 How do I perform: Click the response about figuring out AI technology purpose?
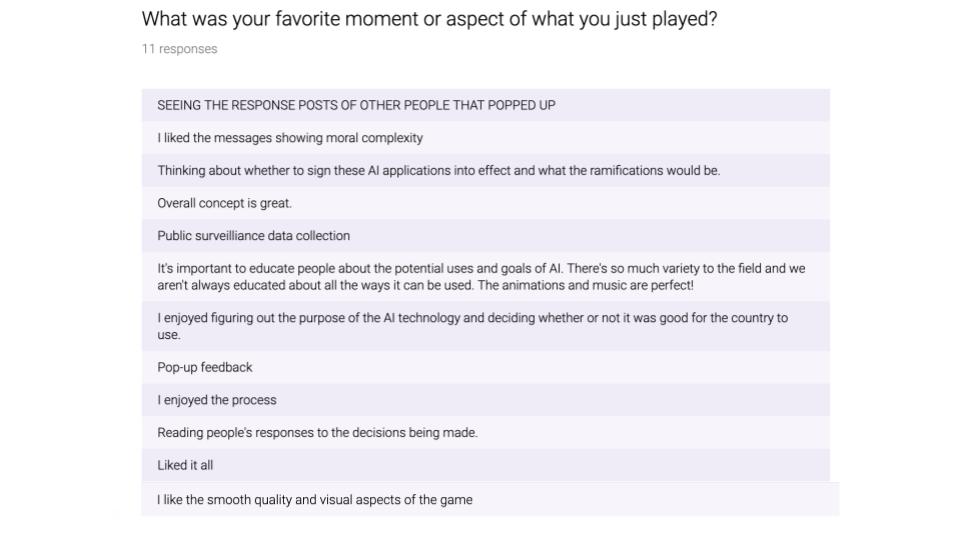point(486,326)
